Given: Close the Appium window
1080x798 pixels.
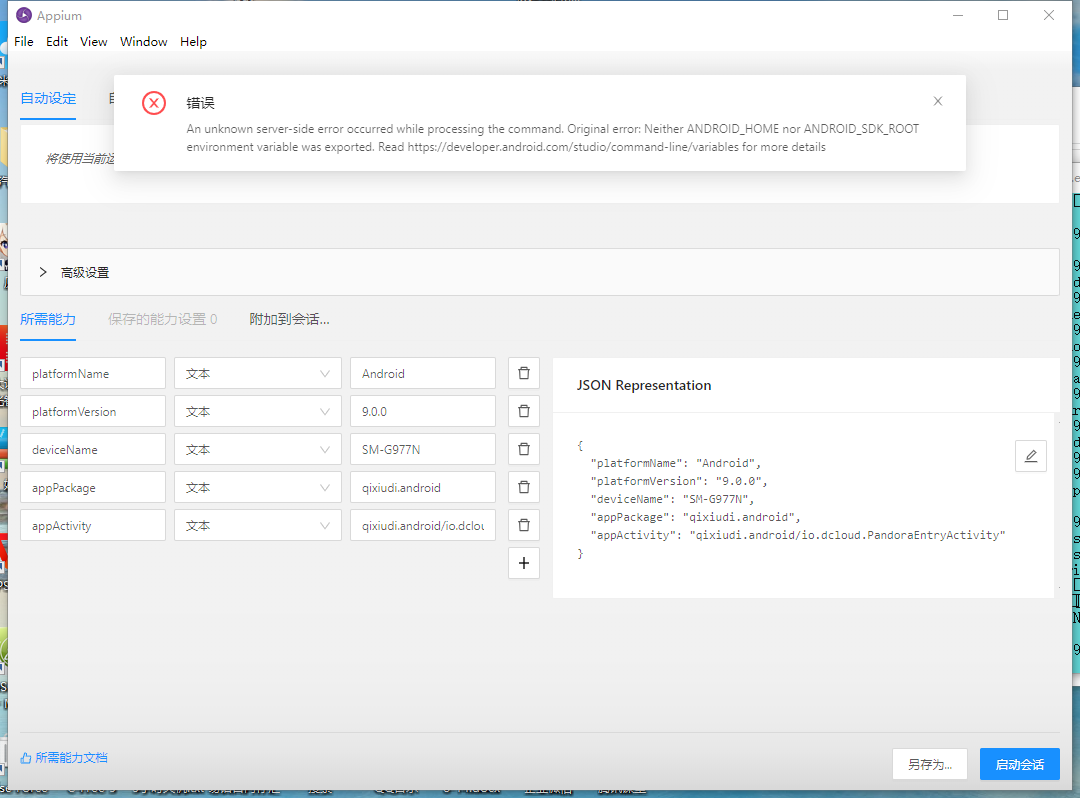Looking at the screenshot, I should pyautogui.click(x=1048, y=15).
